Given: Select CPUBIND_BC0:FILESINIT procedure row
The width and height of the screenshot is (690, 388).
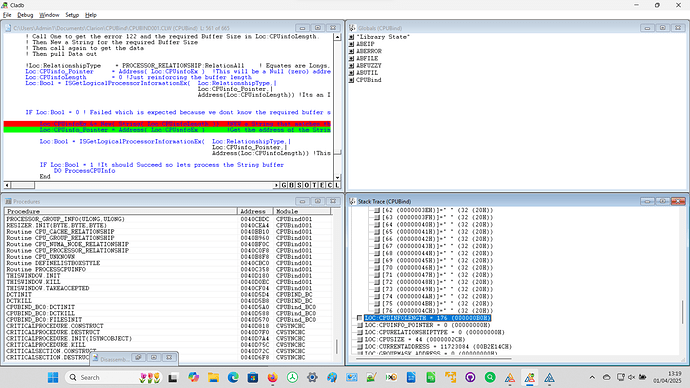Looking at the screenshot, I should tap(168, 320).
